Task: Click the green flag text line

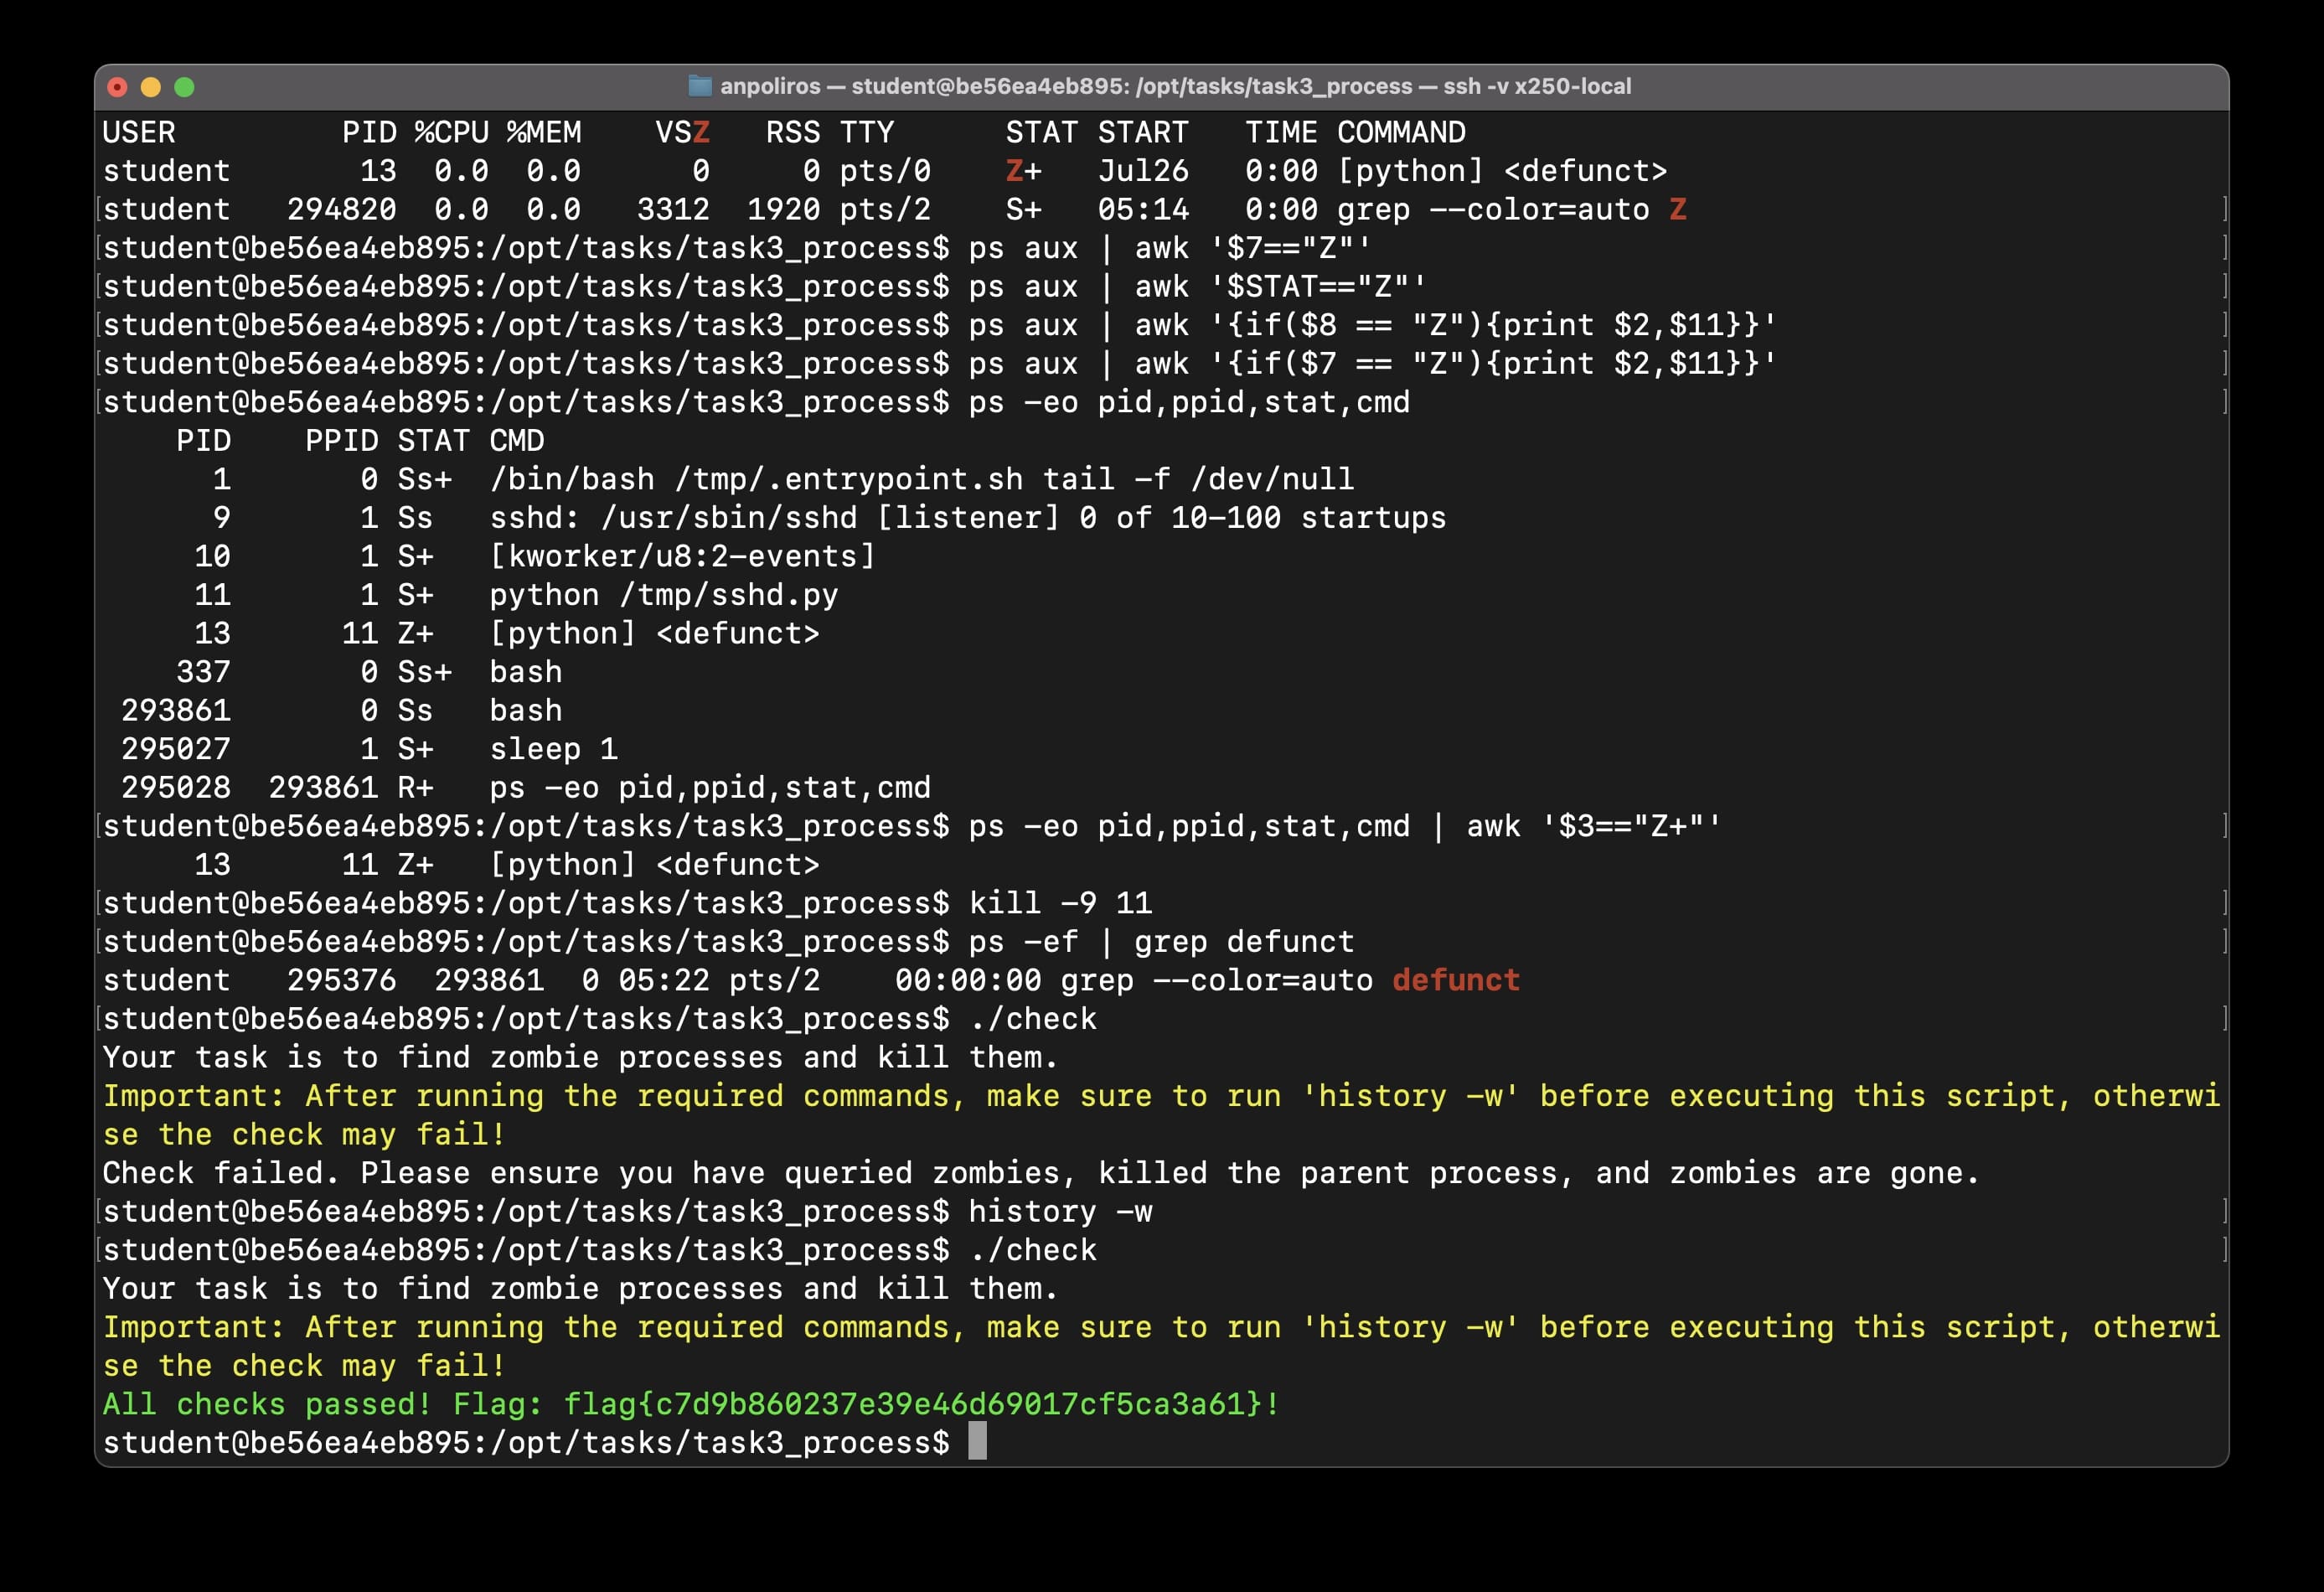Action: pyautogui.click(x=690, y=1403)
